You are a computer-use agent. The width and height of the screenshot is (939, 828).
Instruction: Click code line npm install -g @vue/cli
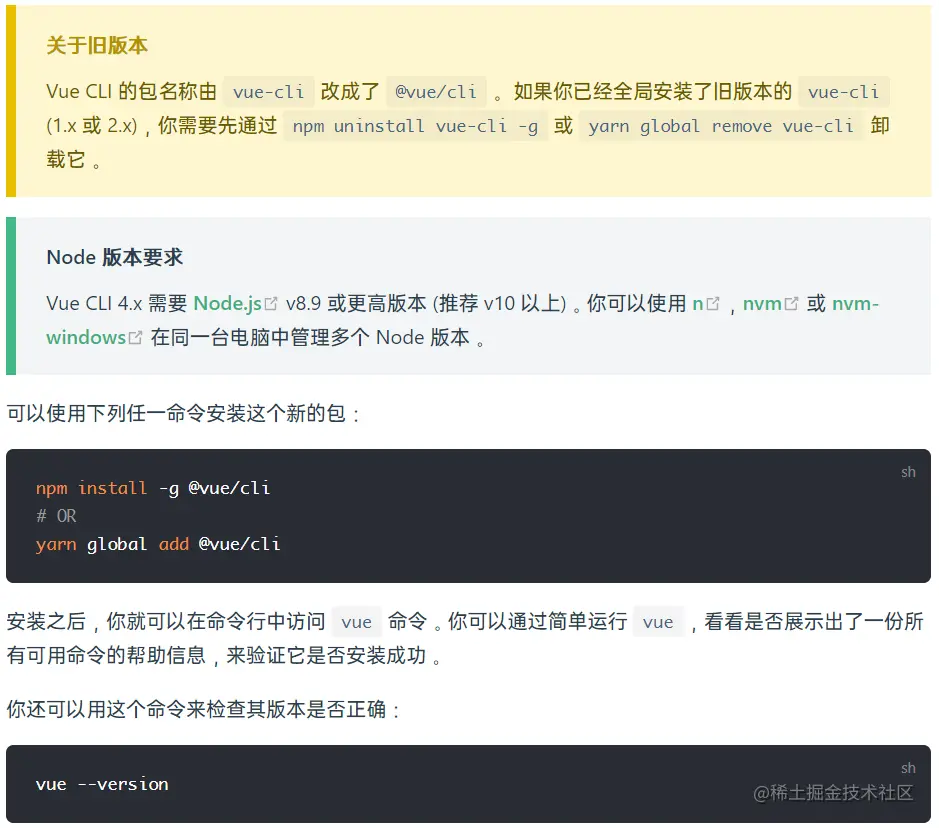point(153,489)
